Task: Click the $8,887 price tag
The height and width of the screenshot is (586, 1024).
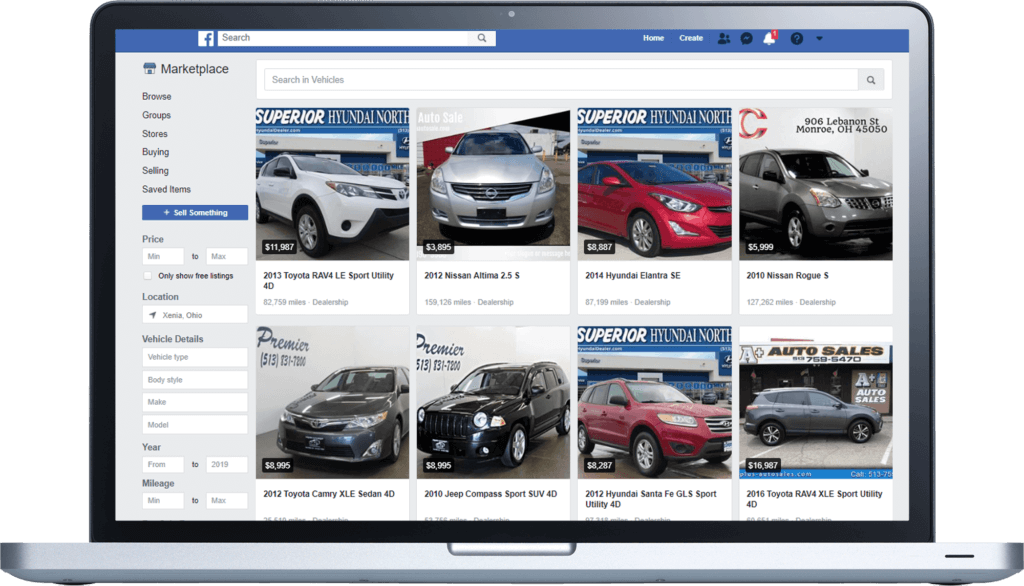Action: [600, 247]
